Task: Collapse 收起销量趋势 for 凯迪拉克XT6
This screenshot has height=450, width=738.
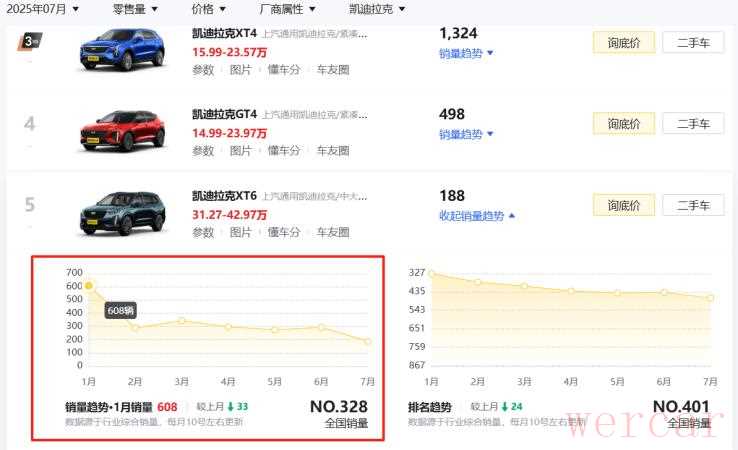Action: coord(477,215)
